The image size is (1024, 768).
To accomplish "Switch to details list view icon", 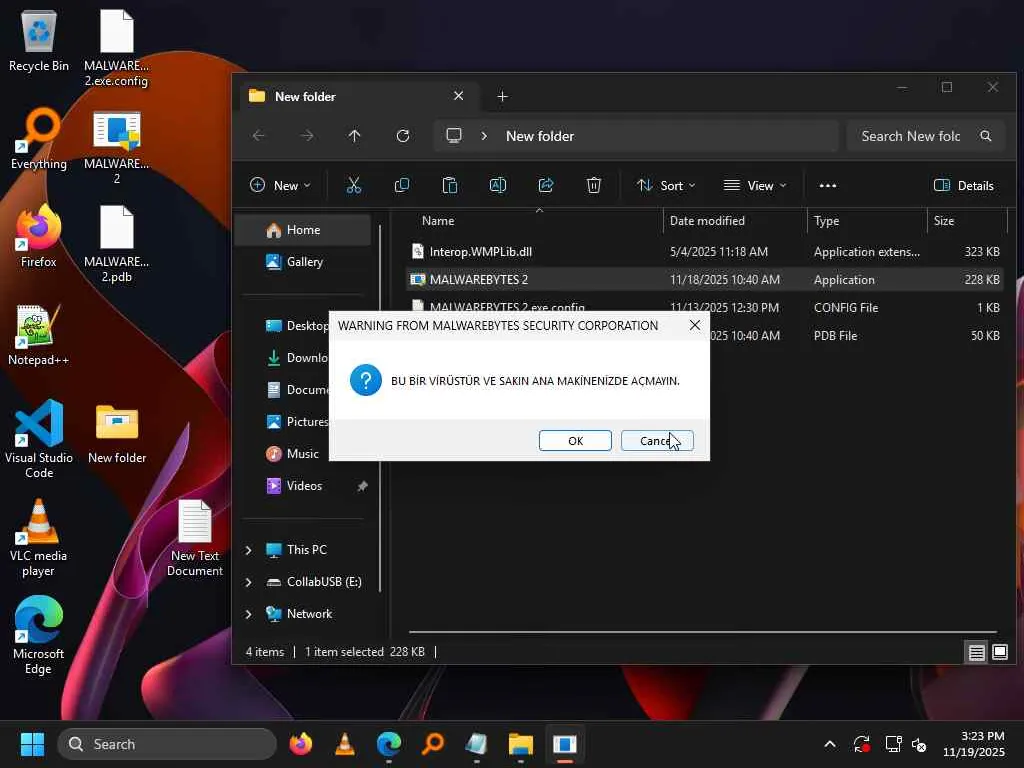I will coord(976,652).
